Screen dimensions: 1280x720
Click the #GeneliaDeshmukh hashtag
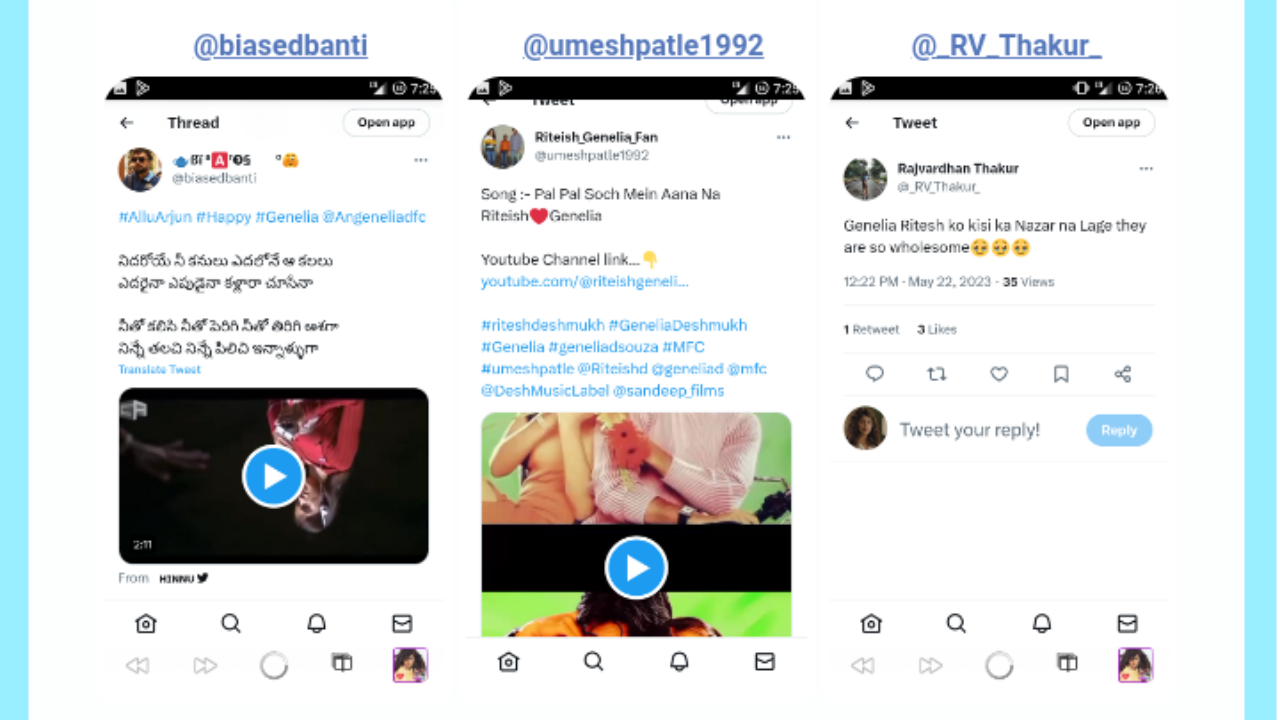coord(677,325)
